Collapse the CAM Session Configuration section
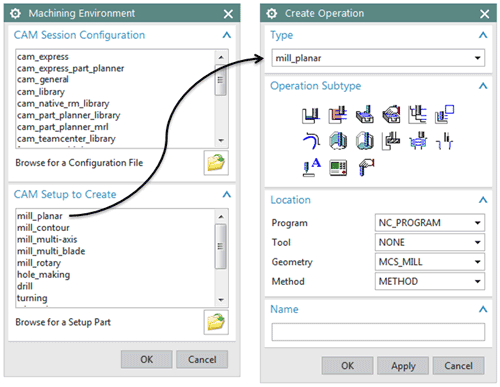 tap(227, 35)
